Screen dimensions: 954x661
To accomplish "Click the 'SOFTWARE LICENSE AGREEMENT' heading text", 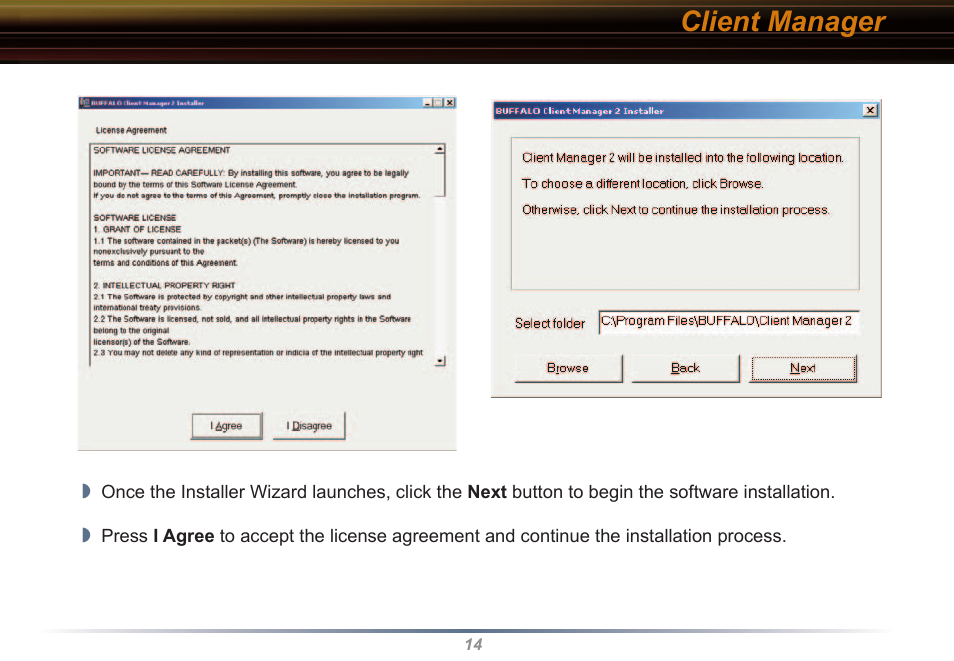I will click(x=162, y=150).
